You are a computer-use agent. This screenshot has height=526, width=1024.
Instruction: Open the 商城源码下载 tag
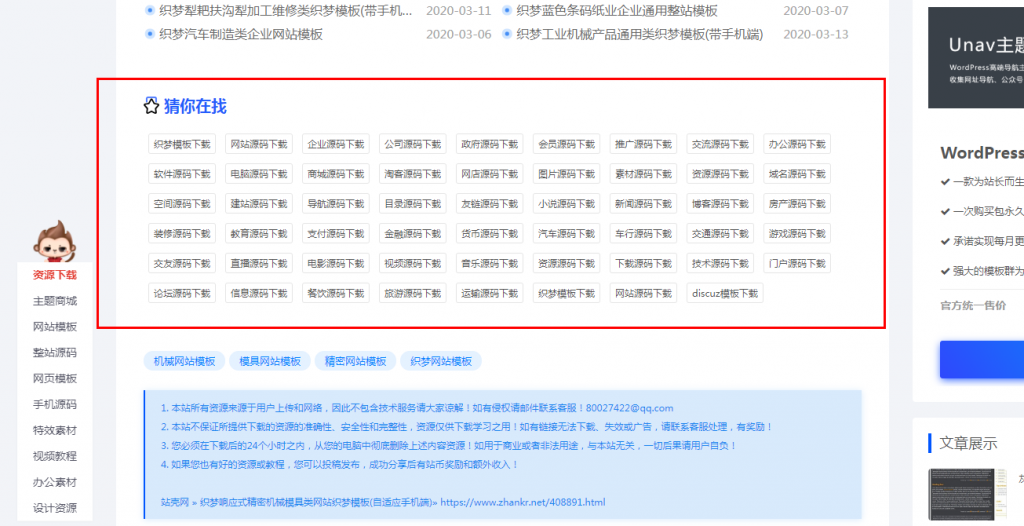coord(336,174)
